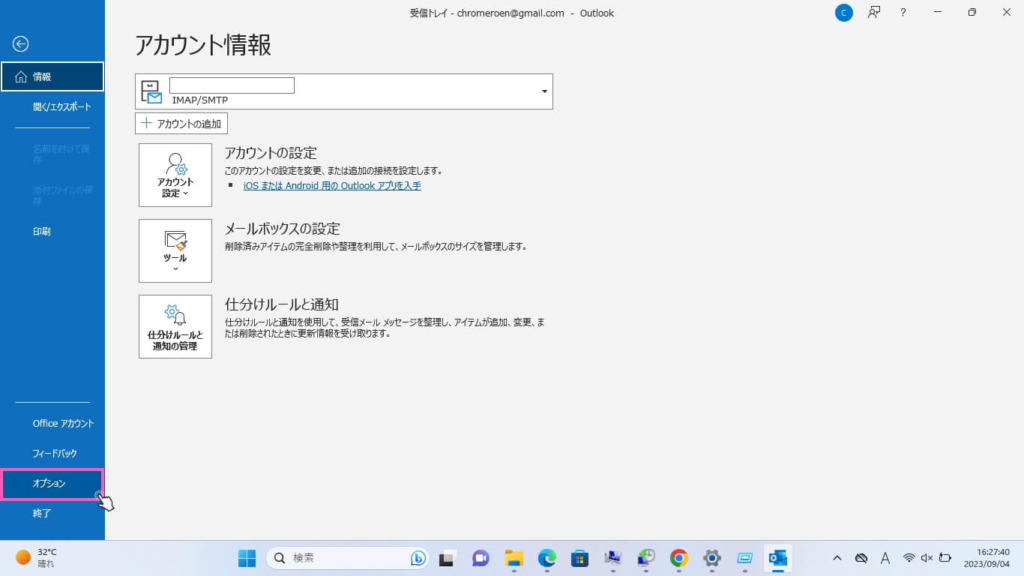Click the muted volume tray icon
This screenshot has height=576, width=1024.
[x=927, y=558]
